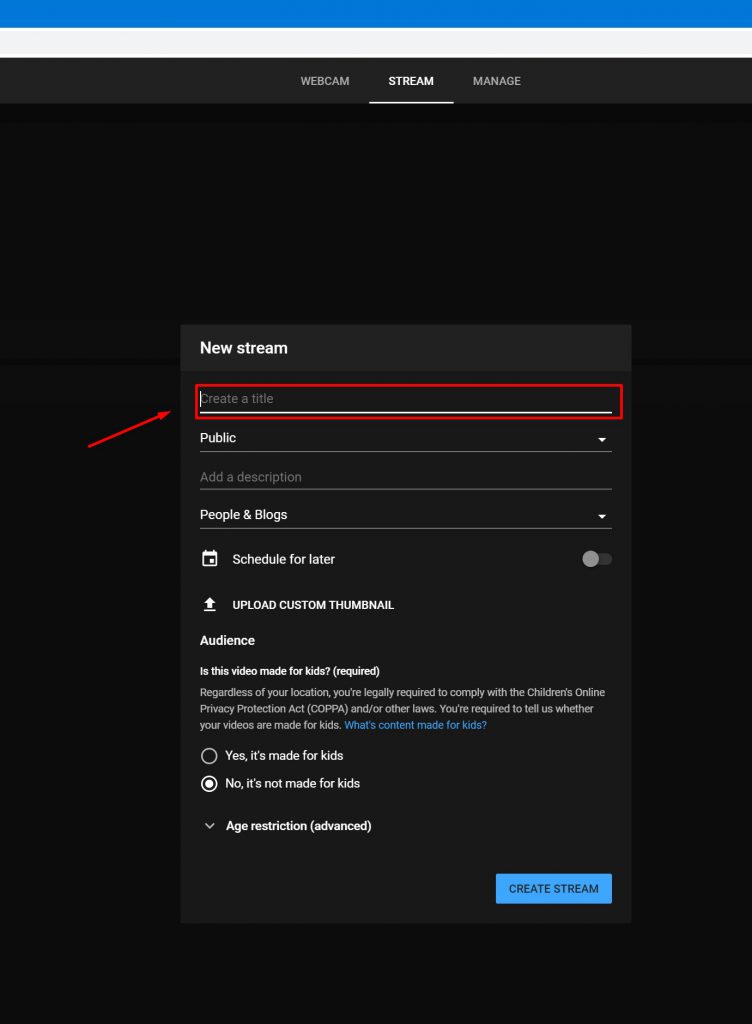Click the New stream heading
Image resolution: width=752 pixels, height=1024 pixels.
(243, 348)
